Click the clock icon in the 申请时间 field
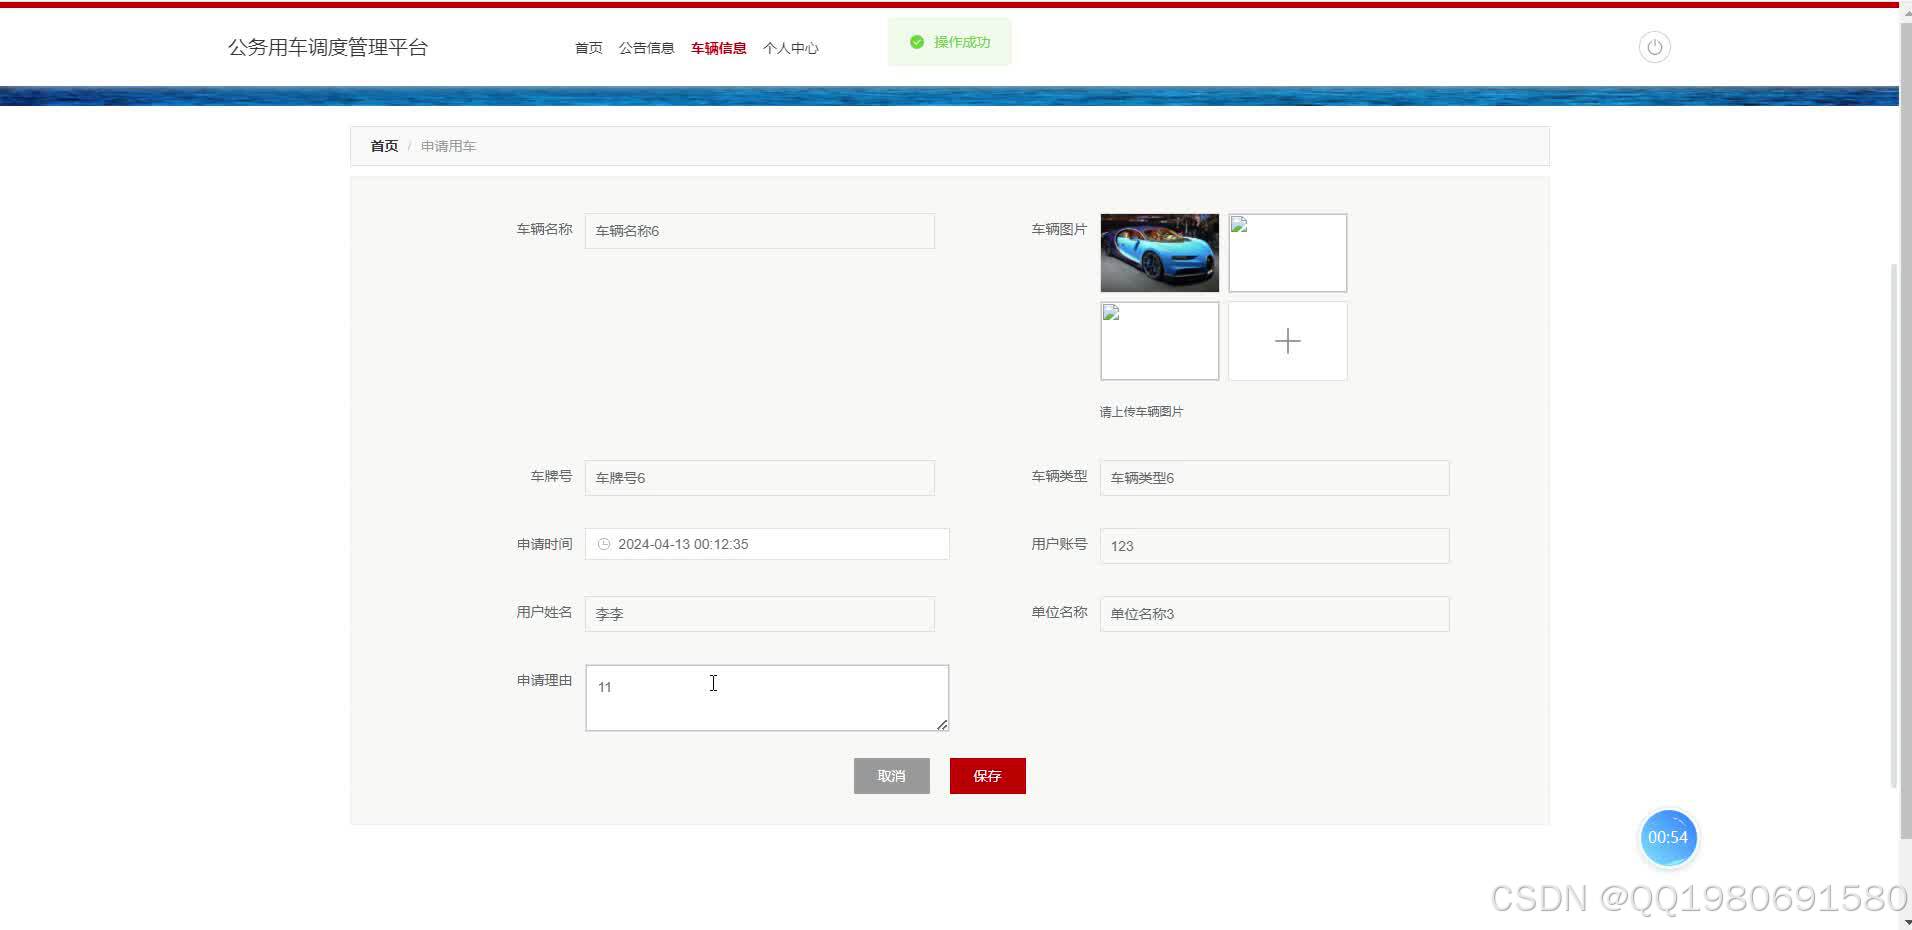This screenshot has height=930, width=1912. point(604,544)
